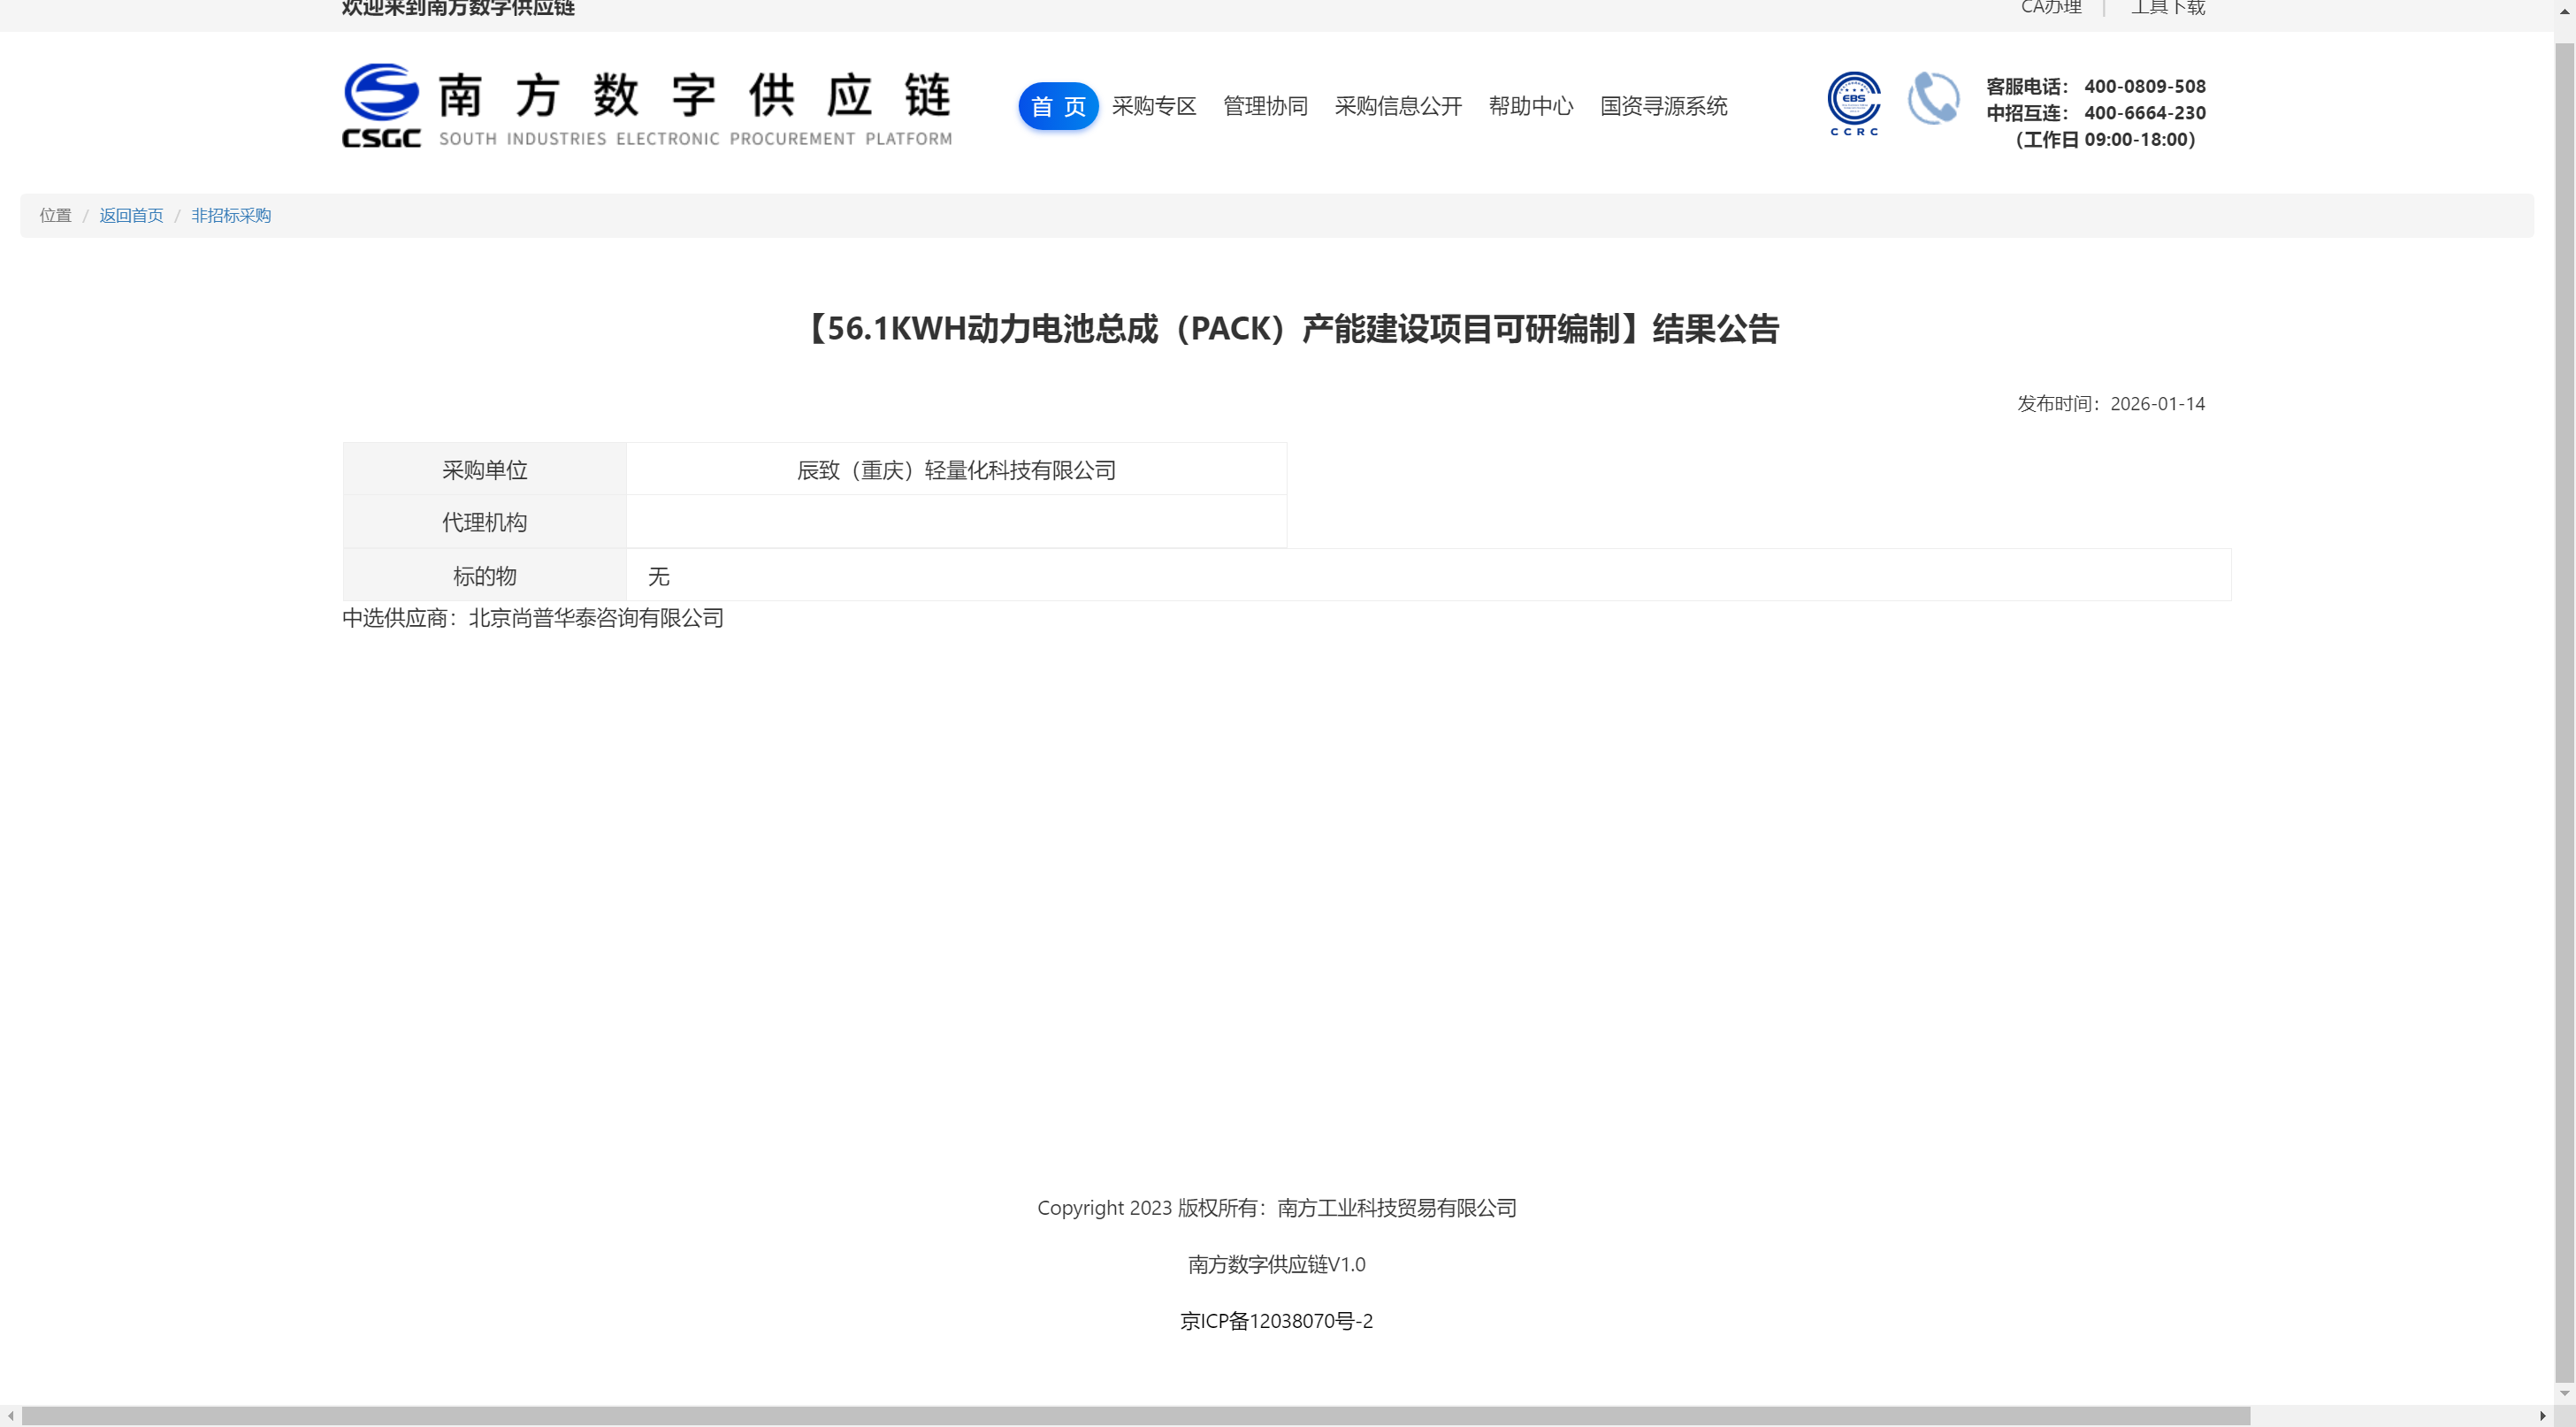This screenshot has width=2576, height=1427.
Task: Go to 采购信息公开 section
Action: 1397,106
